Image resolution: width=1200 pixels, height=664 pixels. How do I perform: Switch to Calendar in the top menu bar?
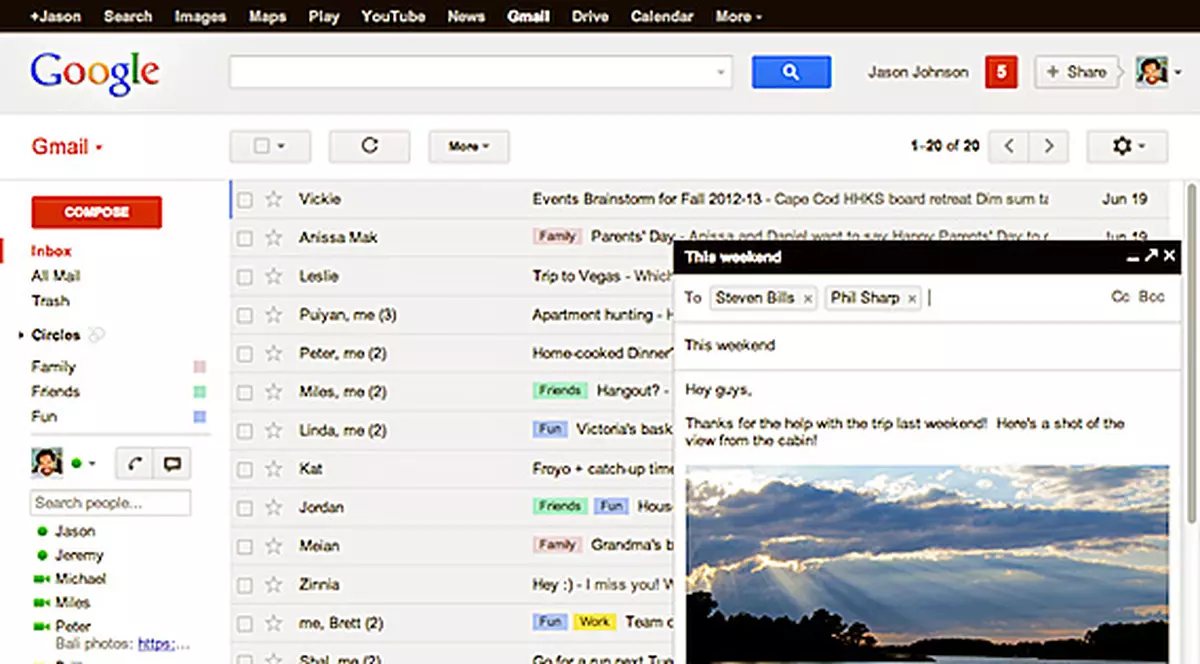pyautogui.click(x=661, y=16)
